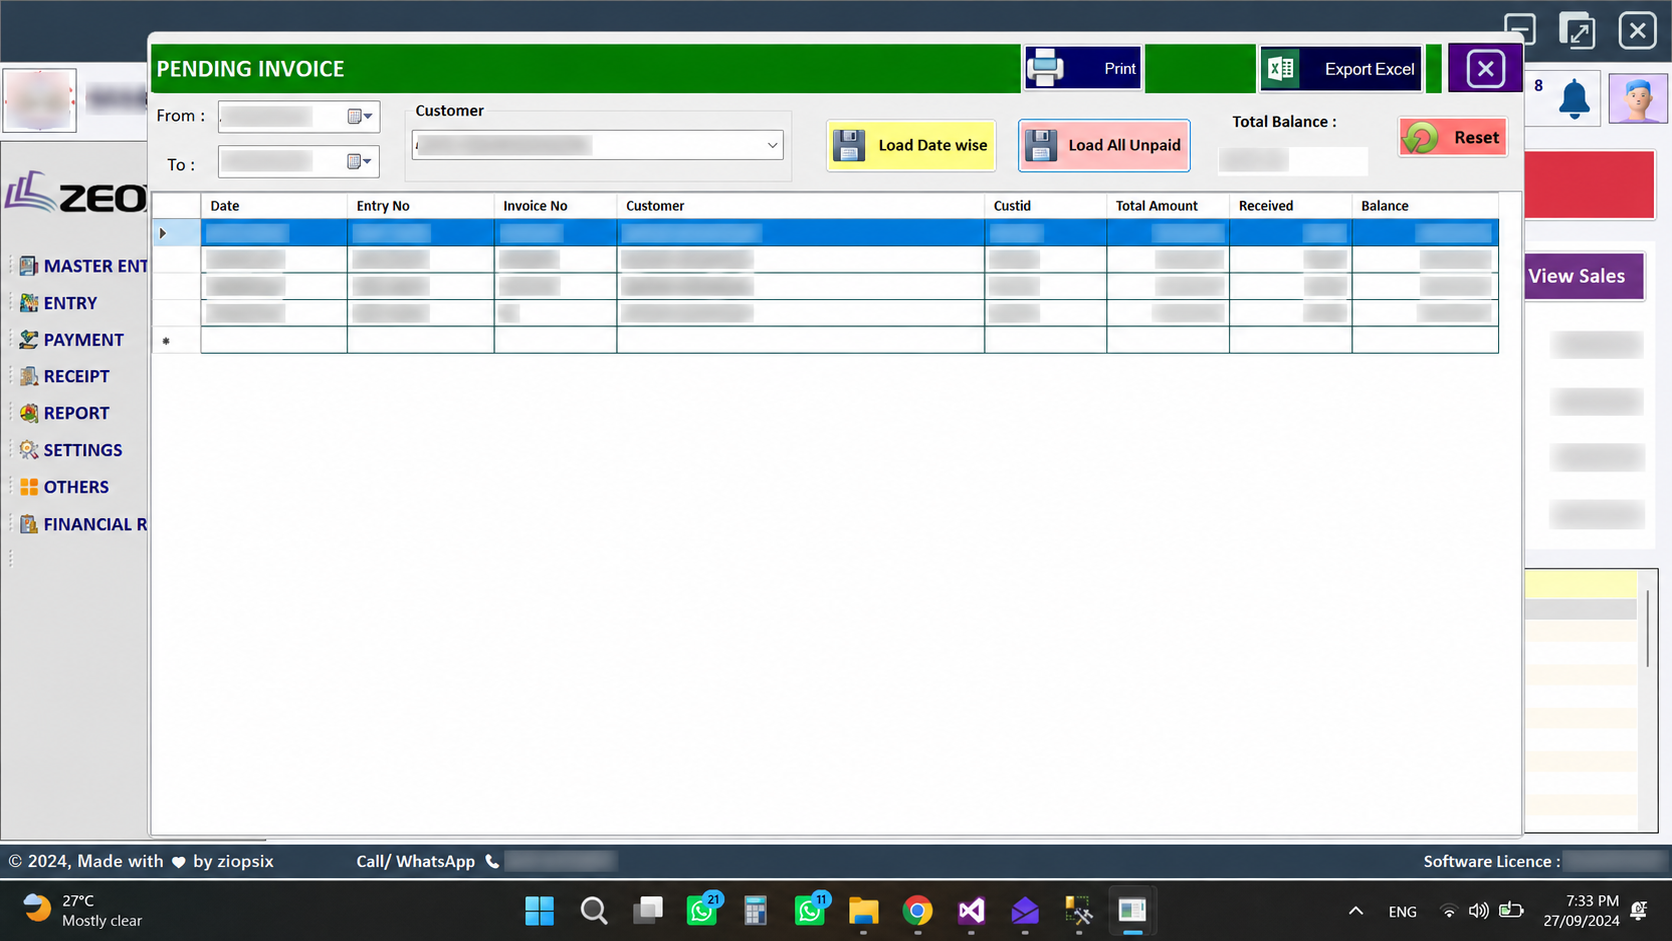Click the MASTER ENTRY sidebar icon
1672x941 pixels.
[x=29, y=266]
